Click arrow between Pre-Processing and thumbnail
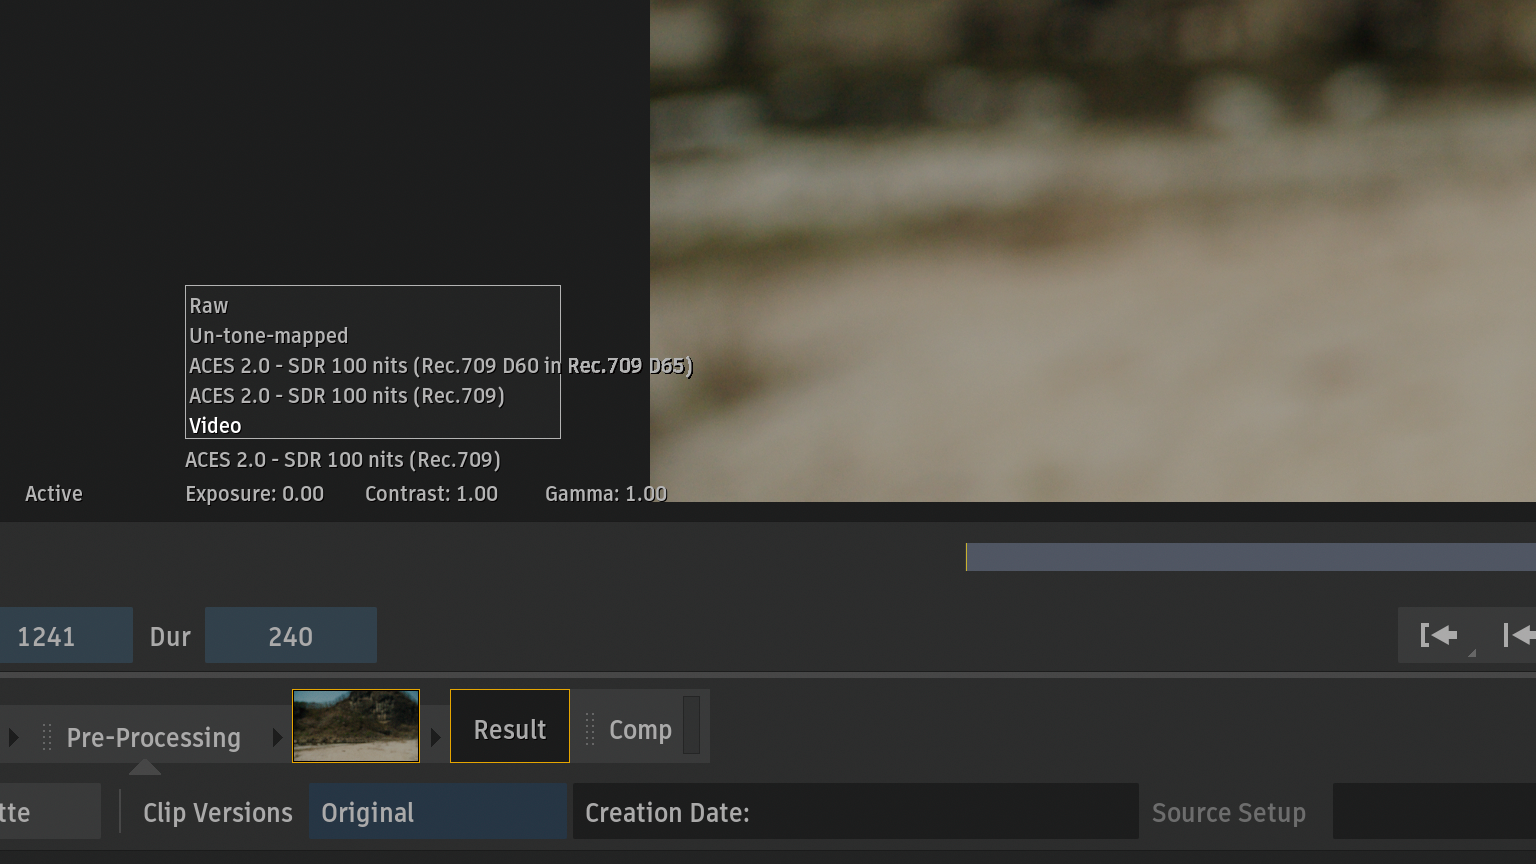The image size is (1536, 864). [277, 737]
